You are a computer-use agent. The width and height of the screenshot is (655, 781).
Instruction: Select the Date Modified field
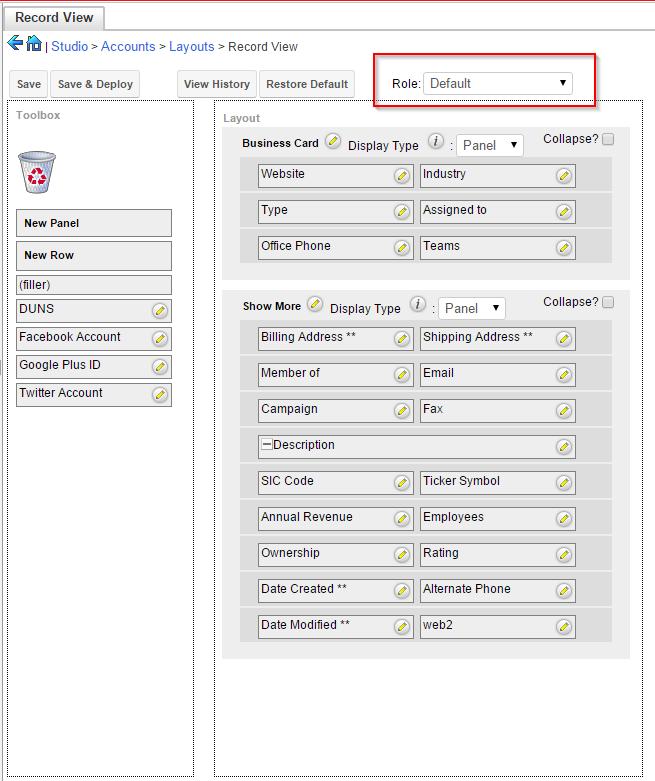[x=336, y=627]
